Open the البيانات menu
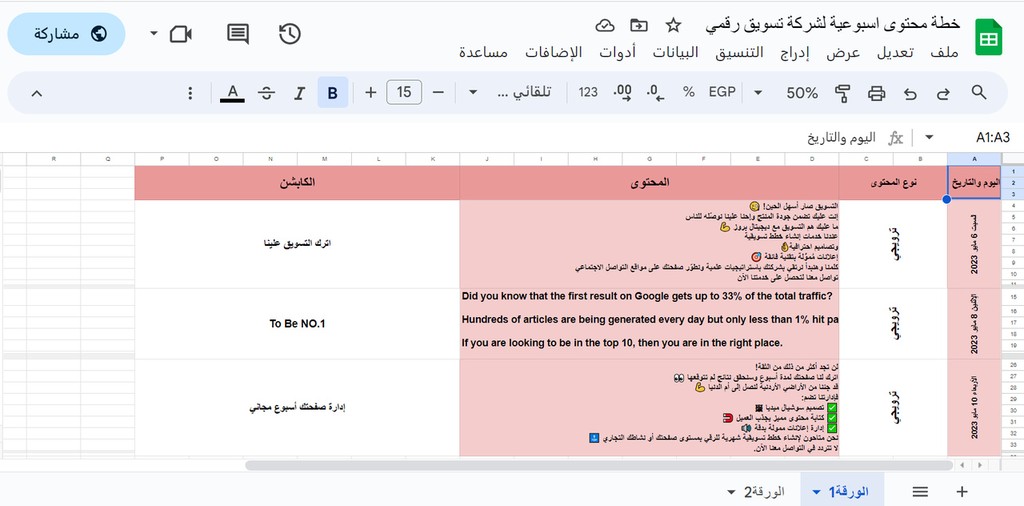 [x=675, y=53]
